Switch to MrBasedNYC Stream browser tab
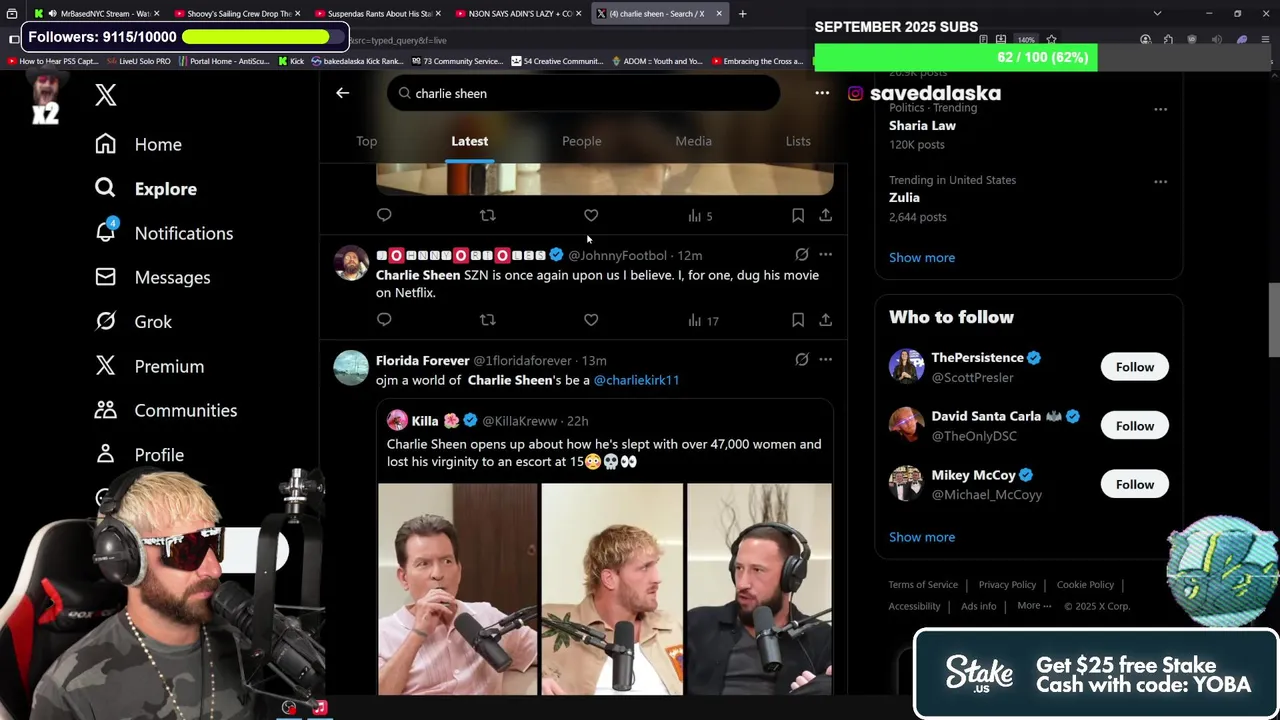1280x720 pixels. click(96, 14)
